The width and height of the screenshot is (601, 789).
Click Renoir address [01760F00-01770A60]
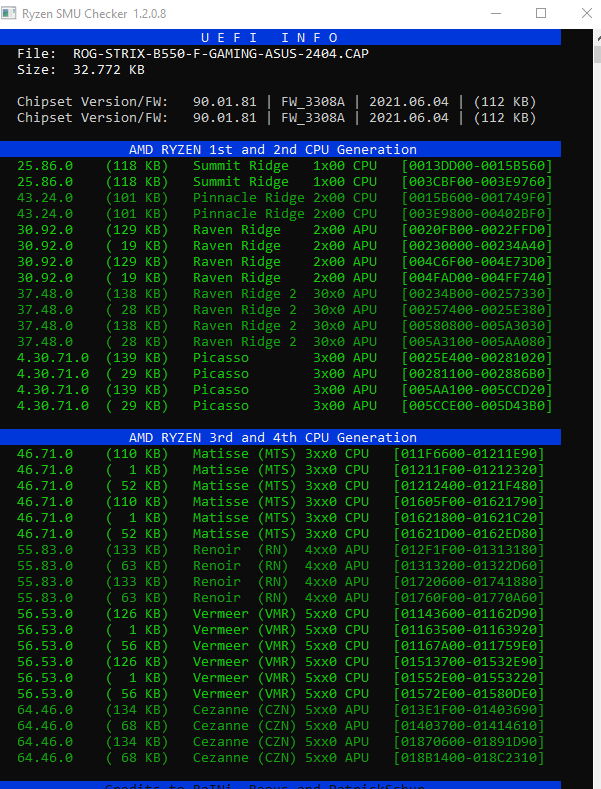click(469, 597)
